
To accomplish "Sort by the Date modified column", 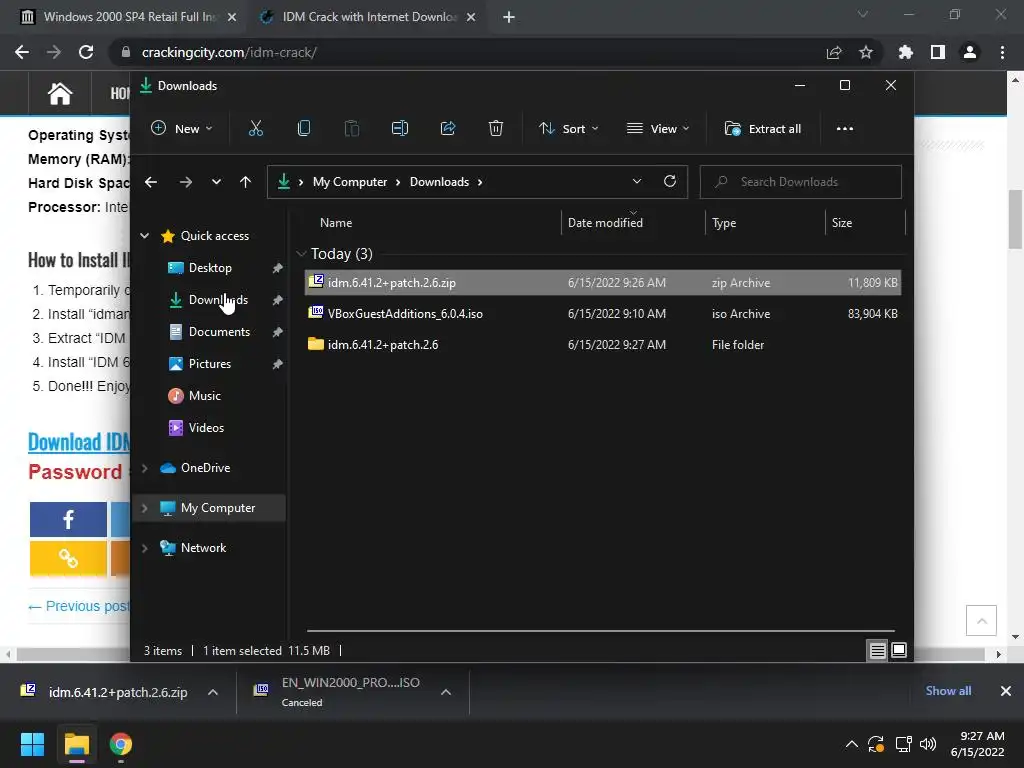I will [x=605, y=223].
